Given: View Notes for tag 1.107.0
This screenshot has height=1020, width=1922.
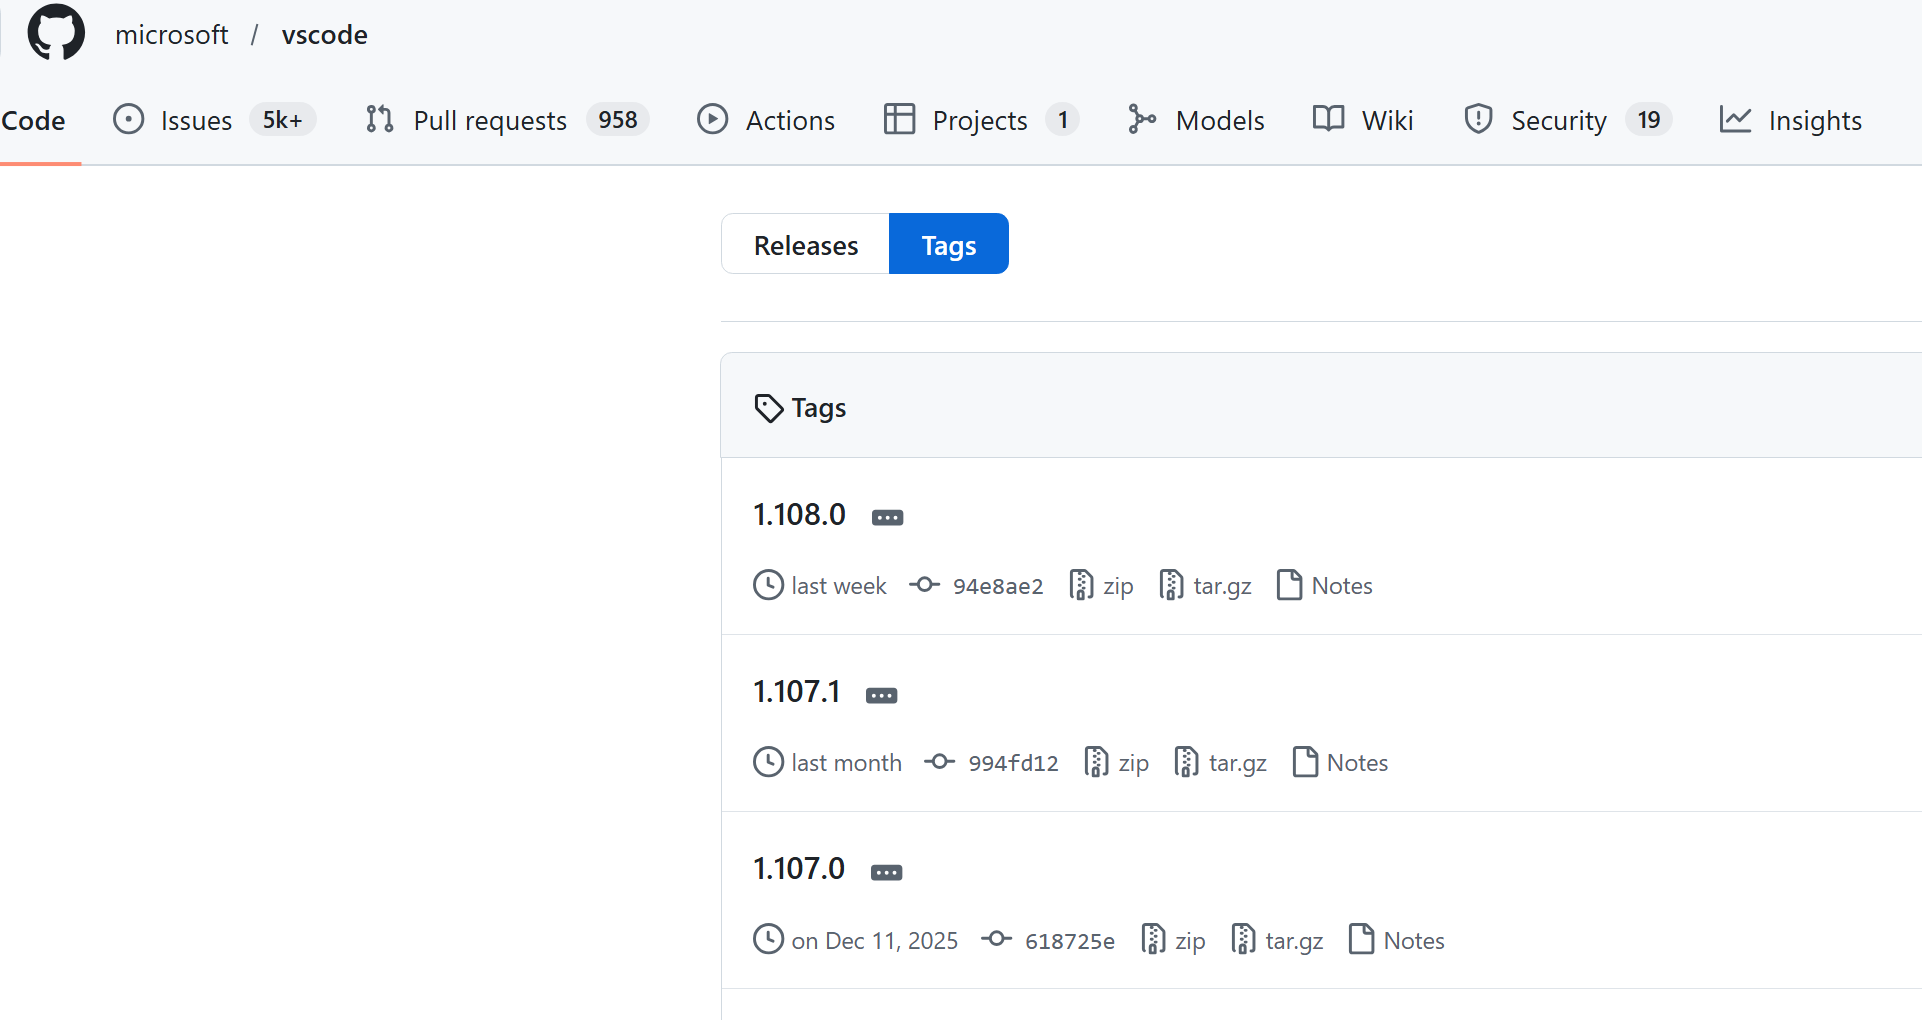Looking at the screenshot, I should (x=1413, y=941).
